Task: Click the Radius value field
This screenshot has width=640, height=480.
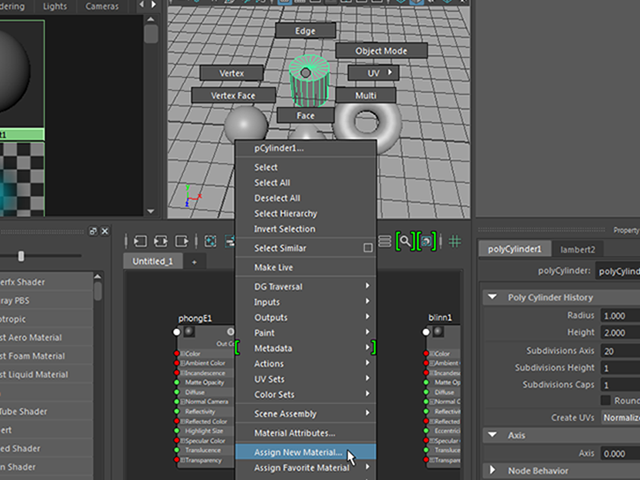Action: click(620, 316)
